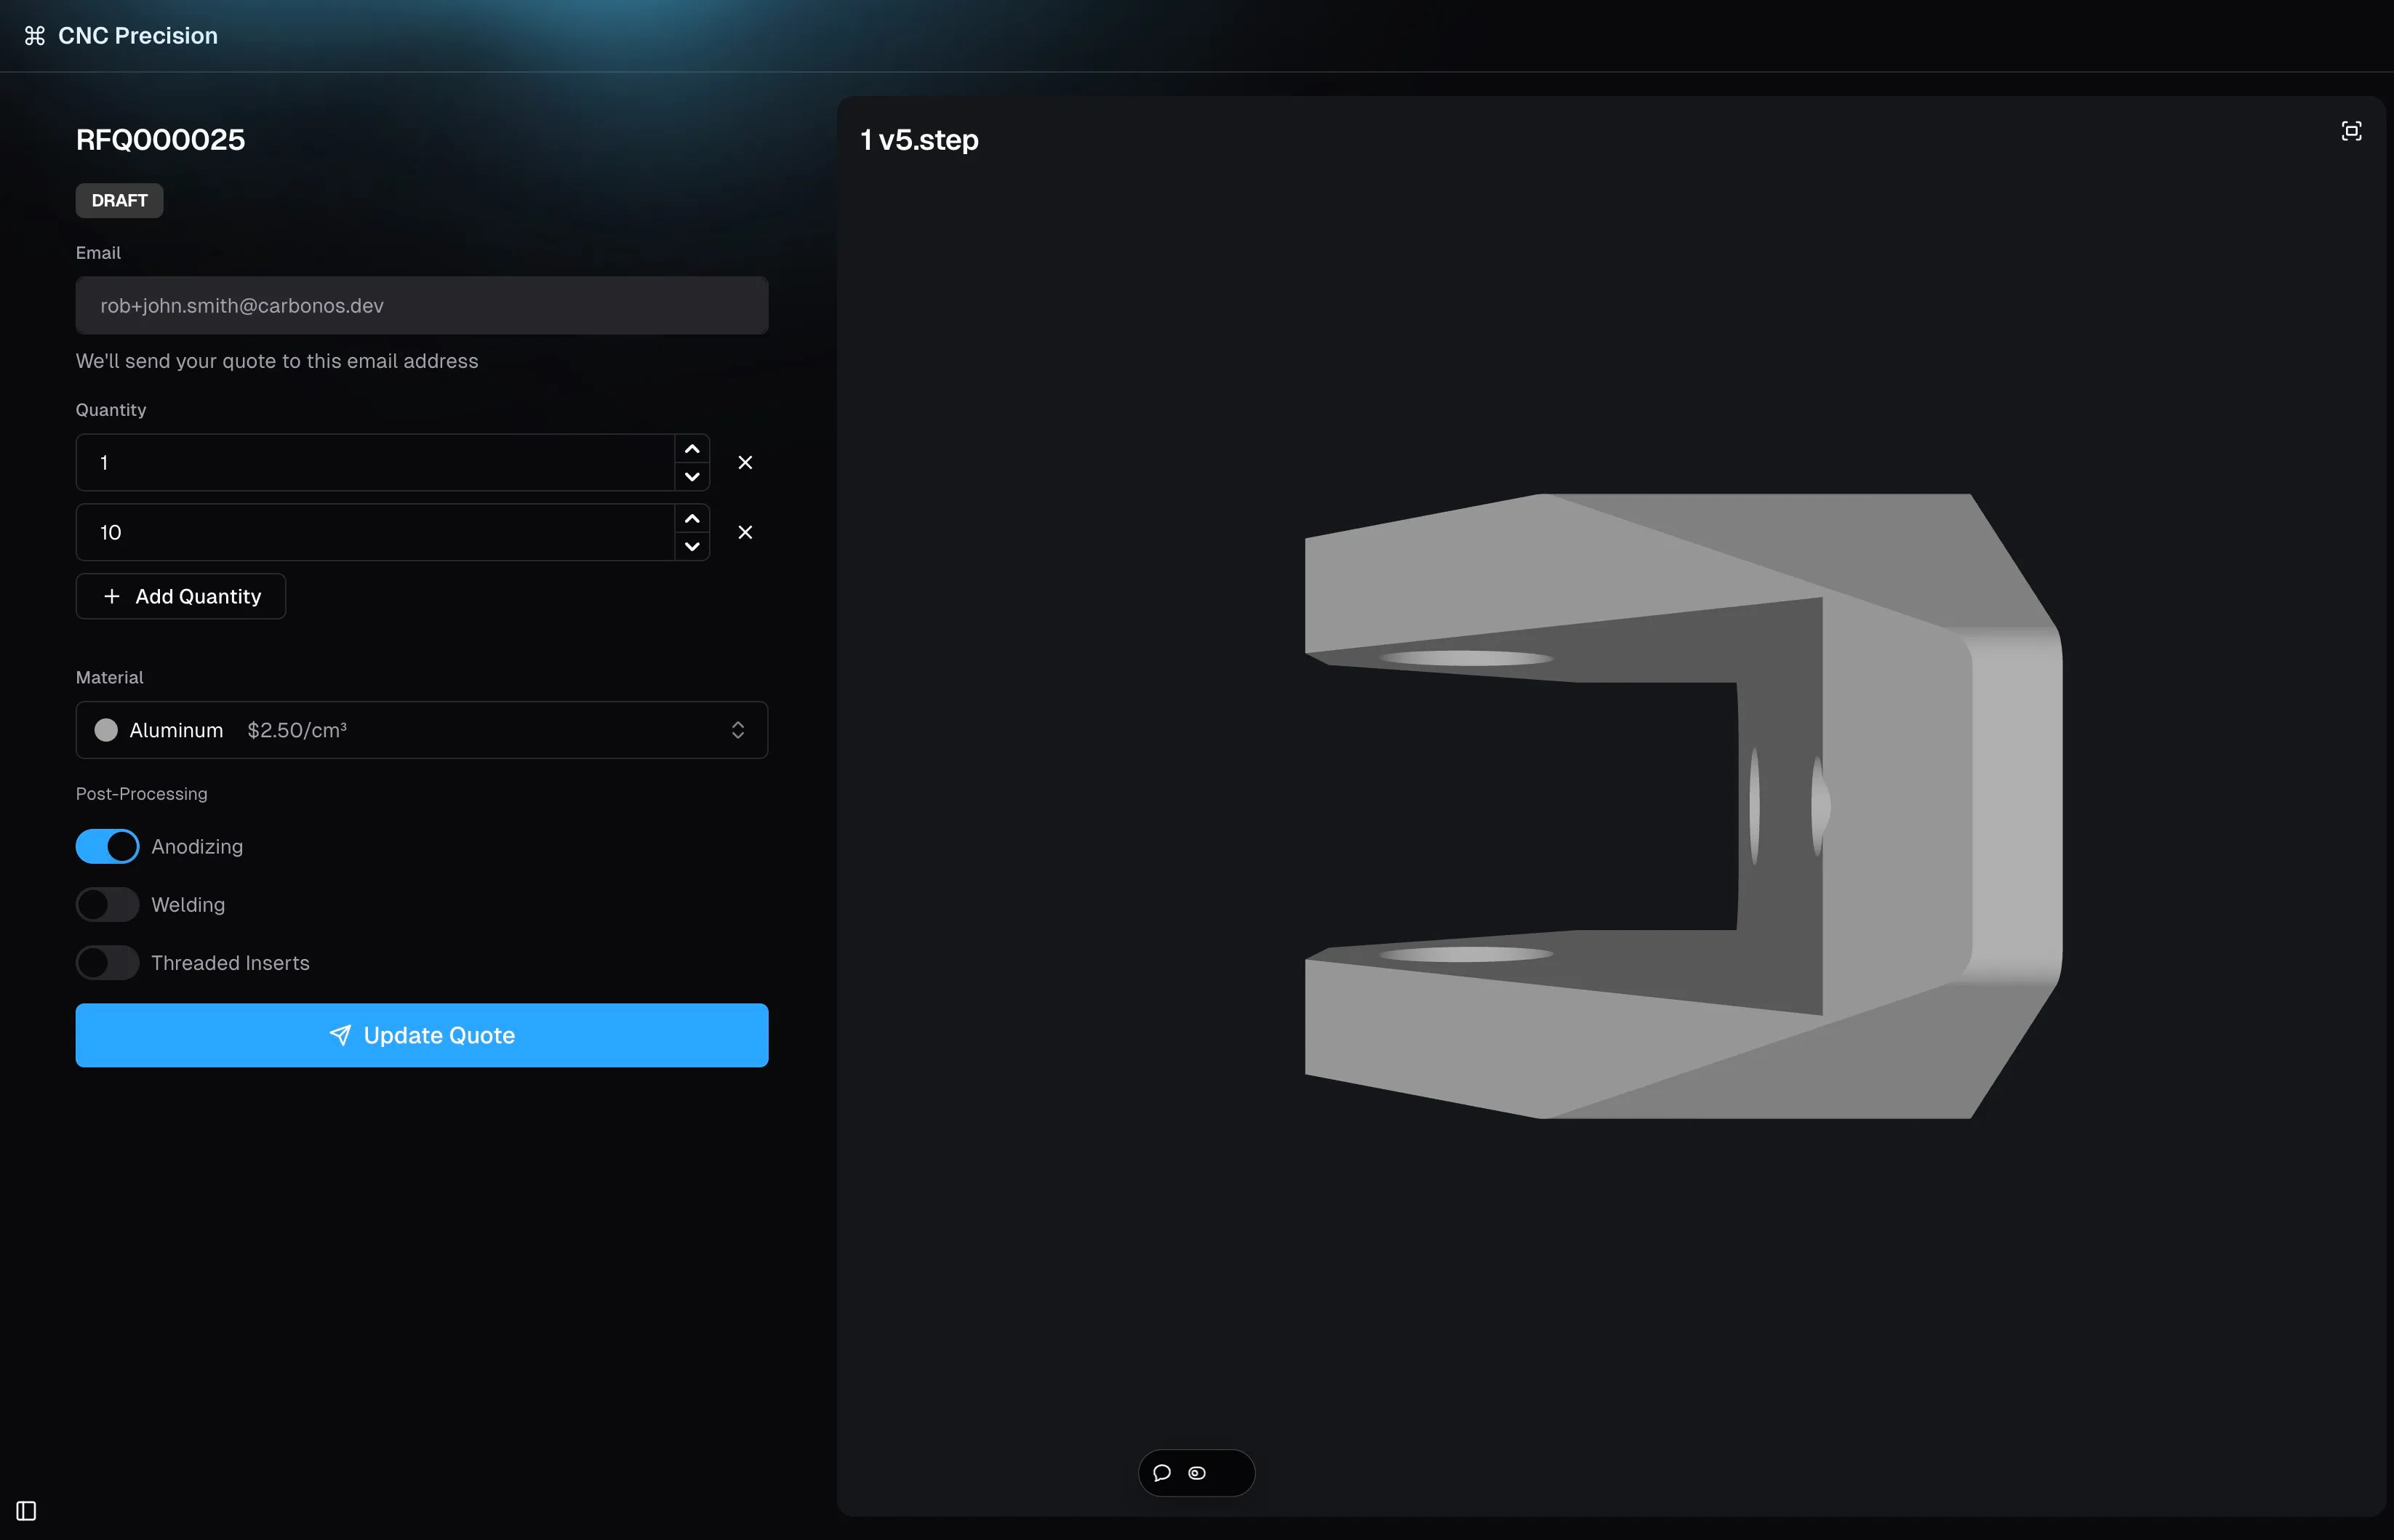The height and width of the screenshot is (1540, 2394).
Task: Add another quantity row
Action: [x=181, y=596]
